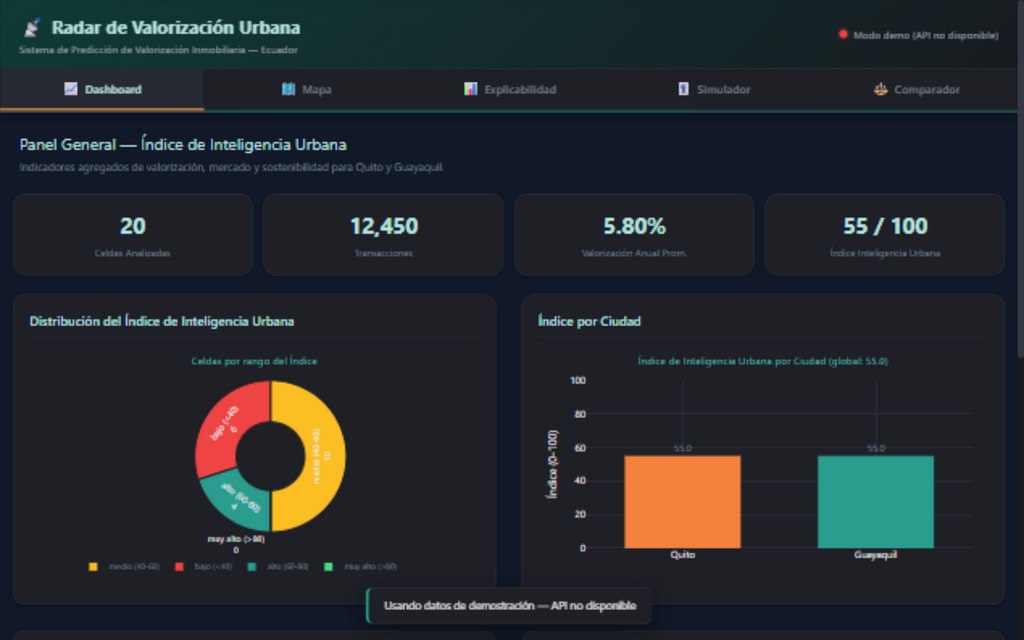Screen dimensions: 1024x640
Task: Click the 20 Celdas Analizadas card
Action: tap(133, 234)
